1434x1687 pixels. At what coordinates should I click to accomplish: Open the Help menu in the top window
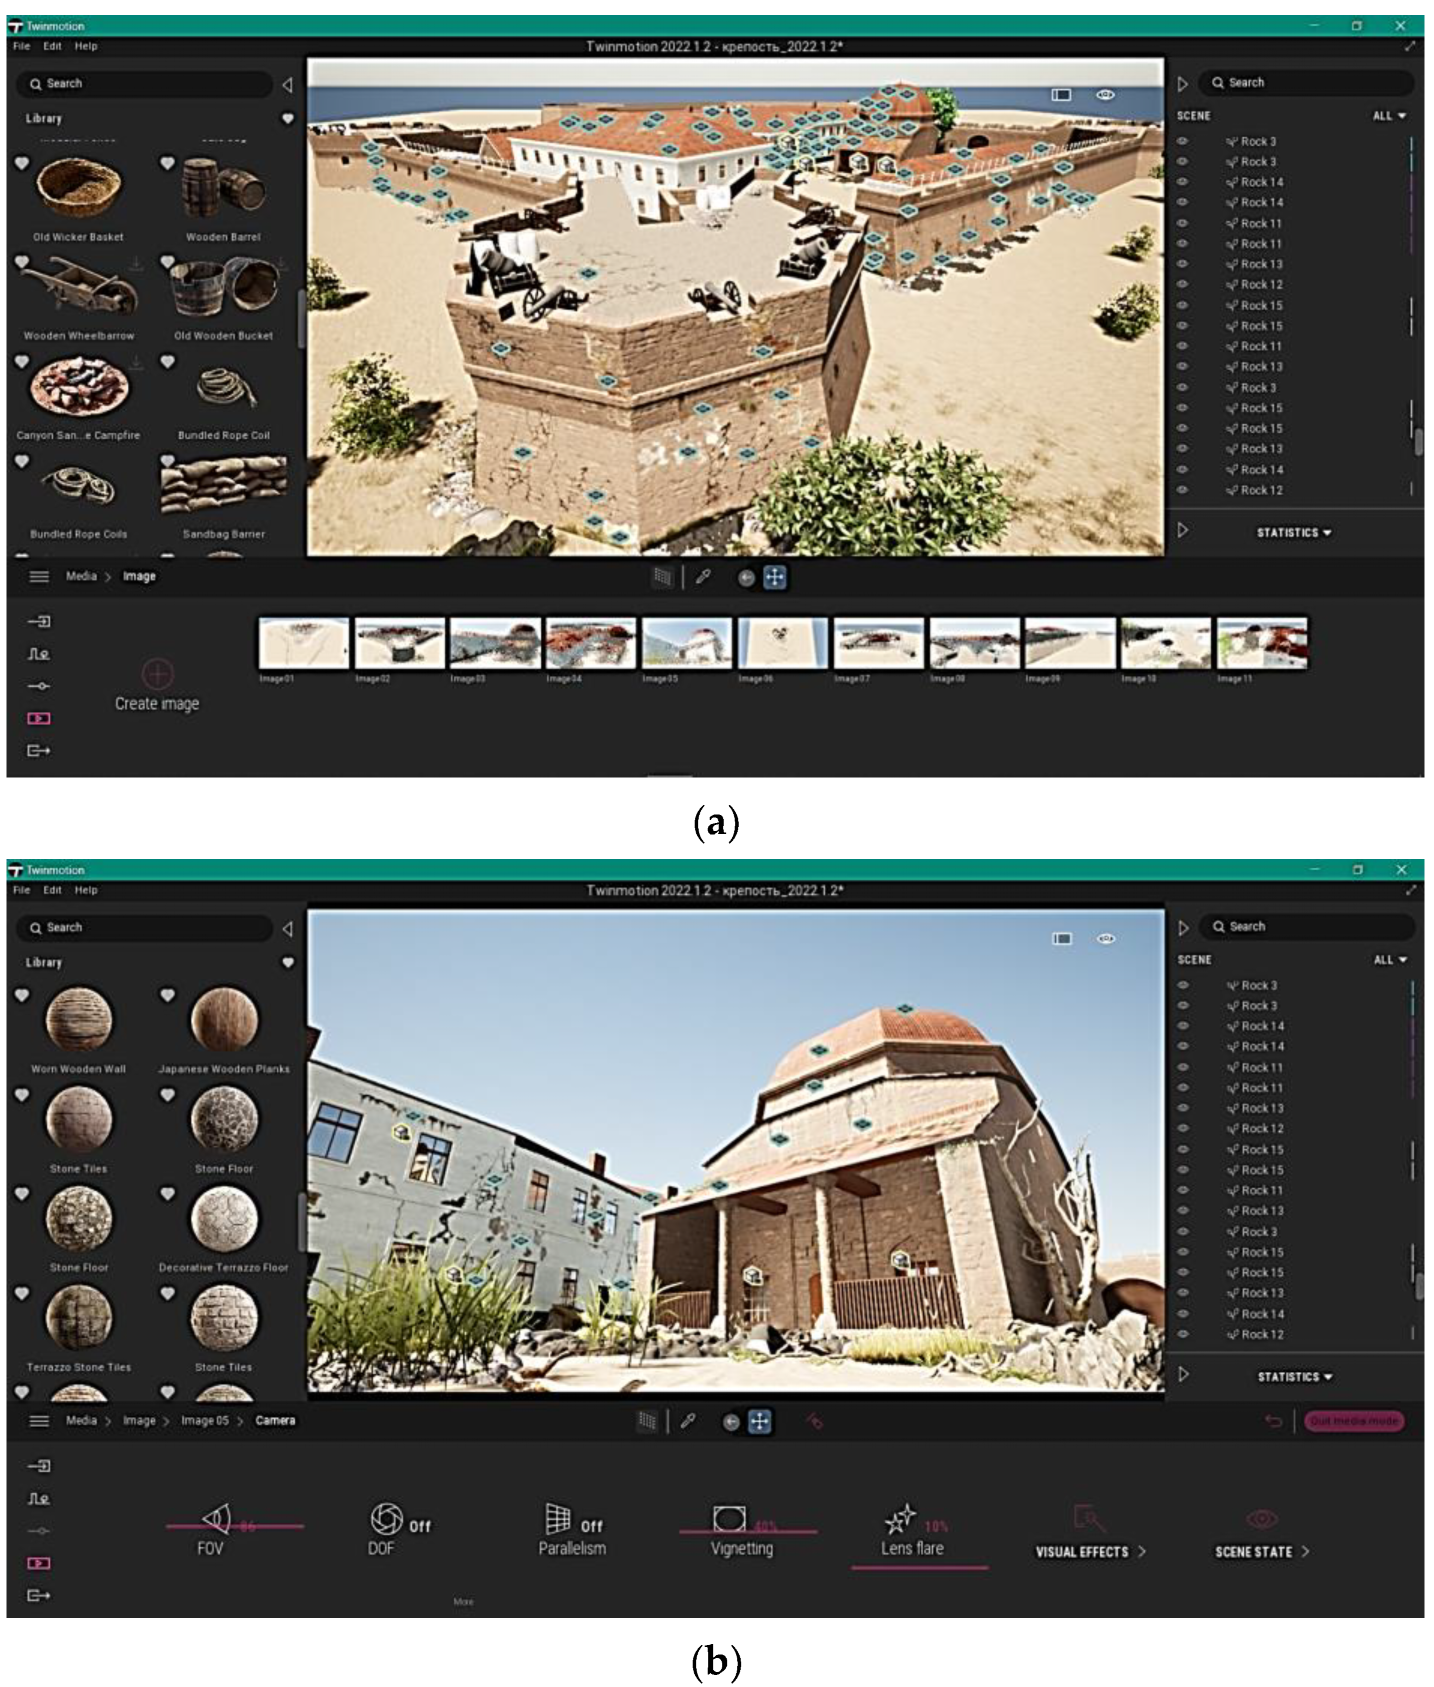point(86,46)
